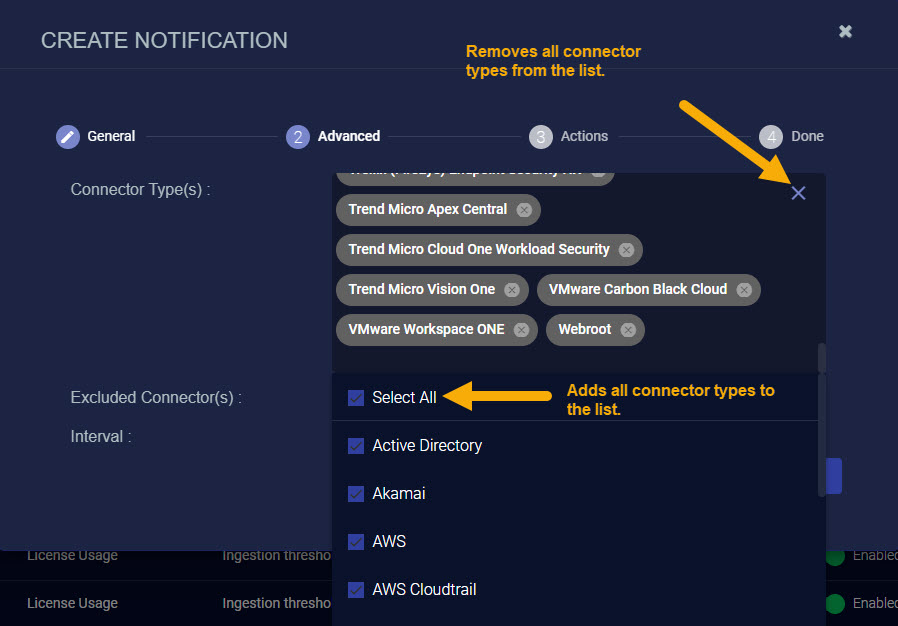Remove the Webroot connector tag

point(628,330)
